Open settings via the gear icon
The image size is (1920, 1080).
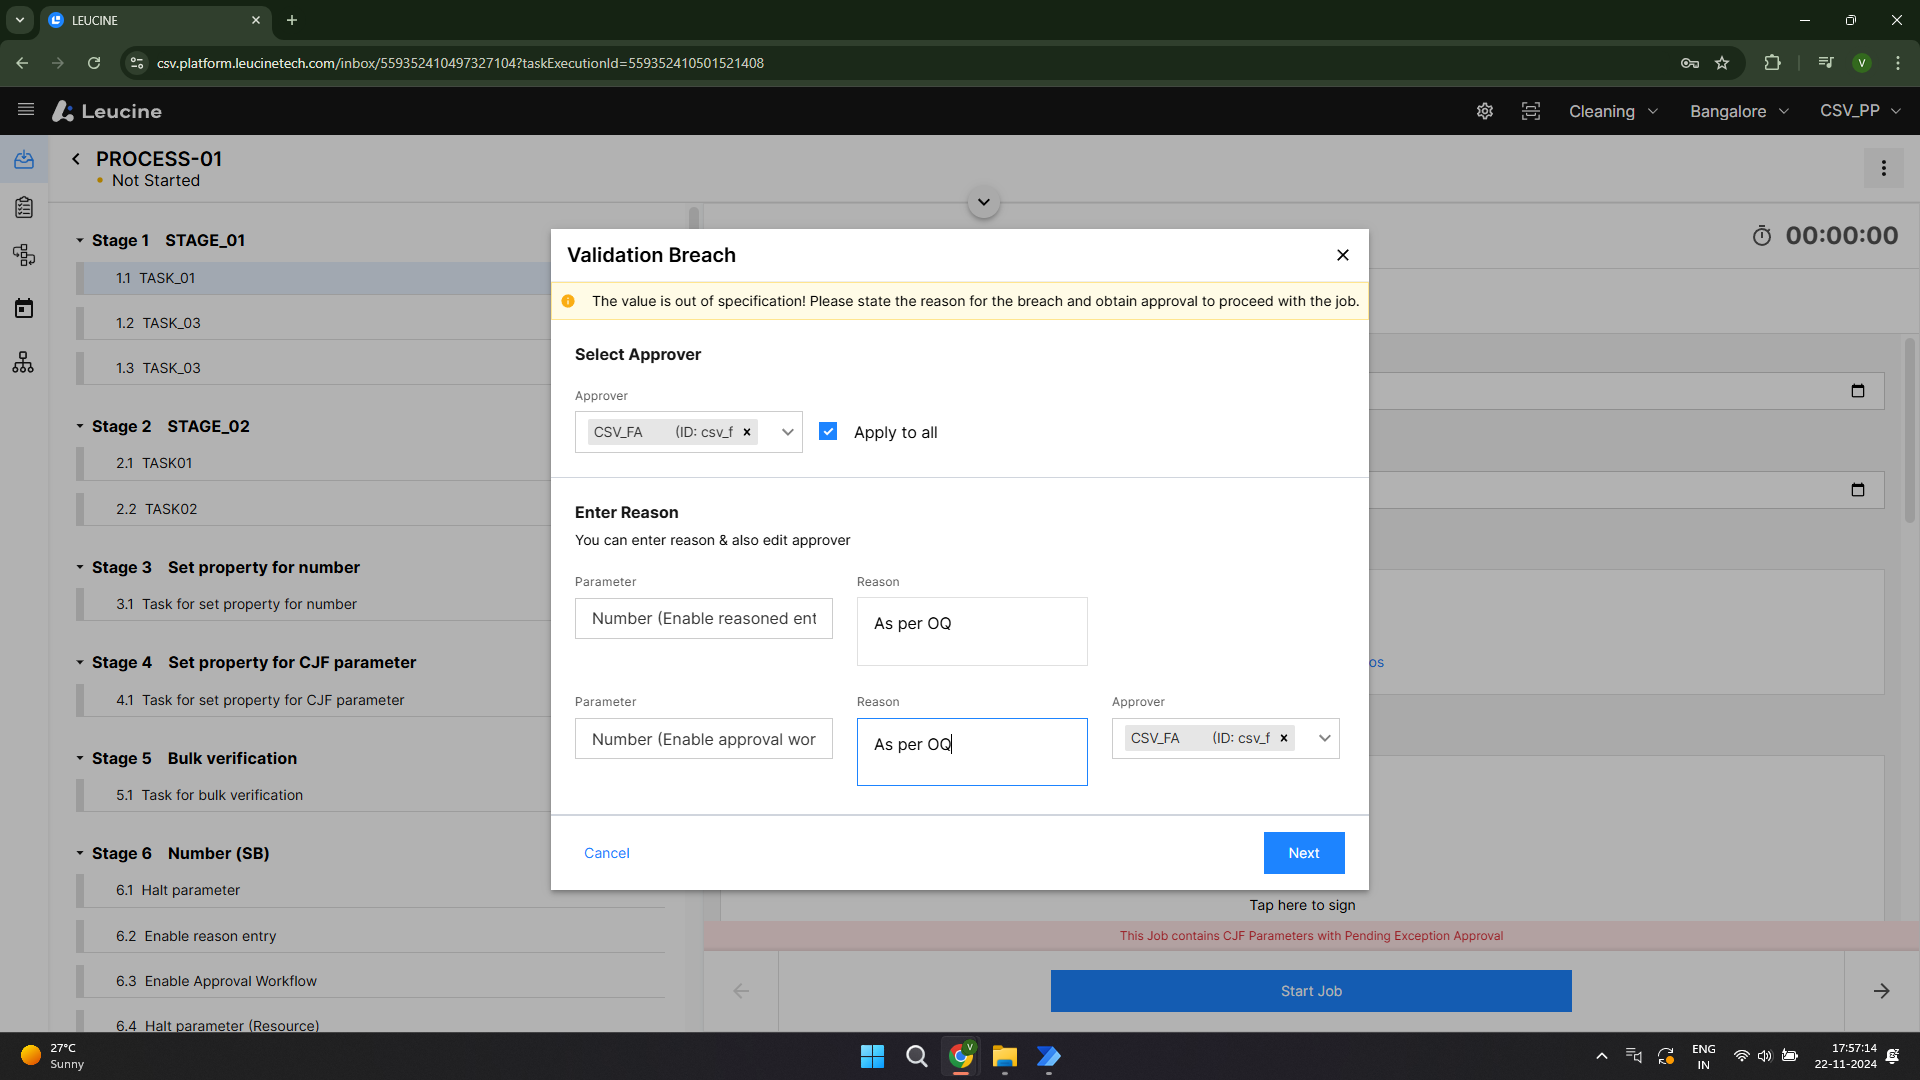pyautogui.click(x=1484, y=111)
